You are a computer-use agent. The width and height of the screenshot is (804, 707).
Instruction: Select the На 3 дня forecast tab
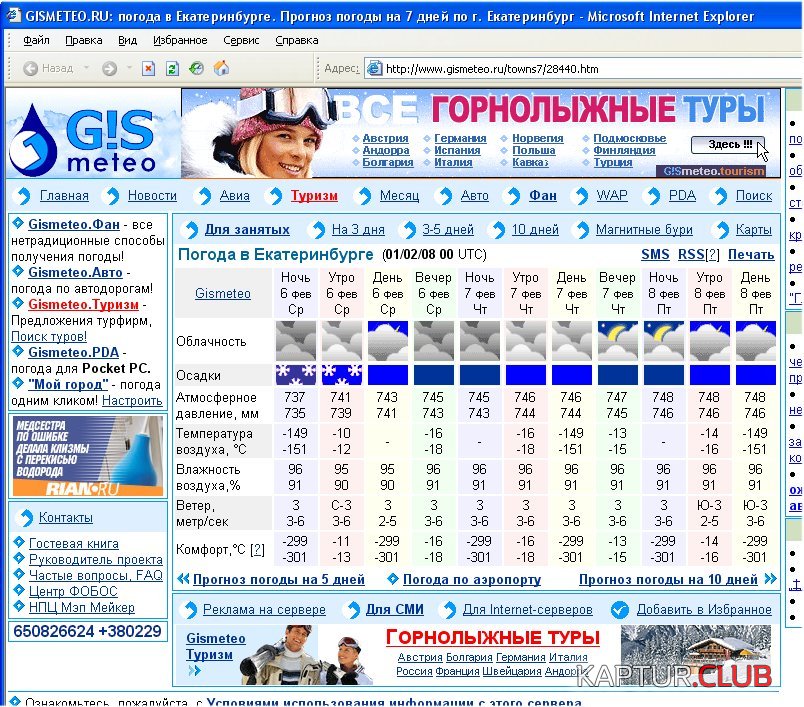pos(358,230)
